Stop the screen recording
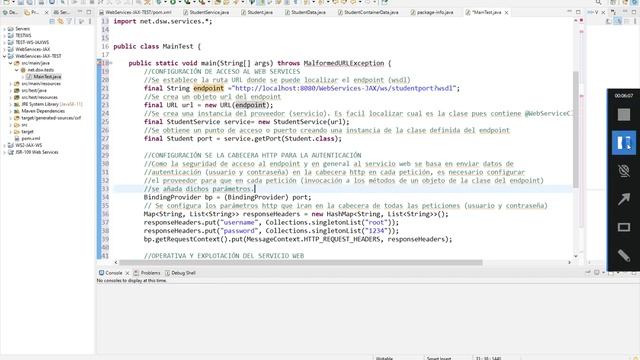Screen dimensions: 640x360 point(624,115)
